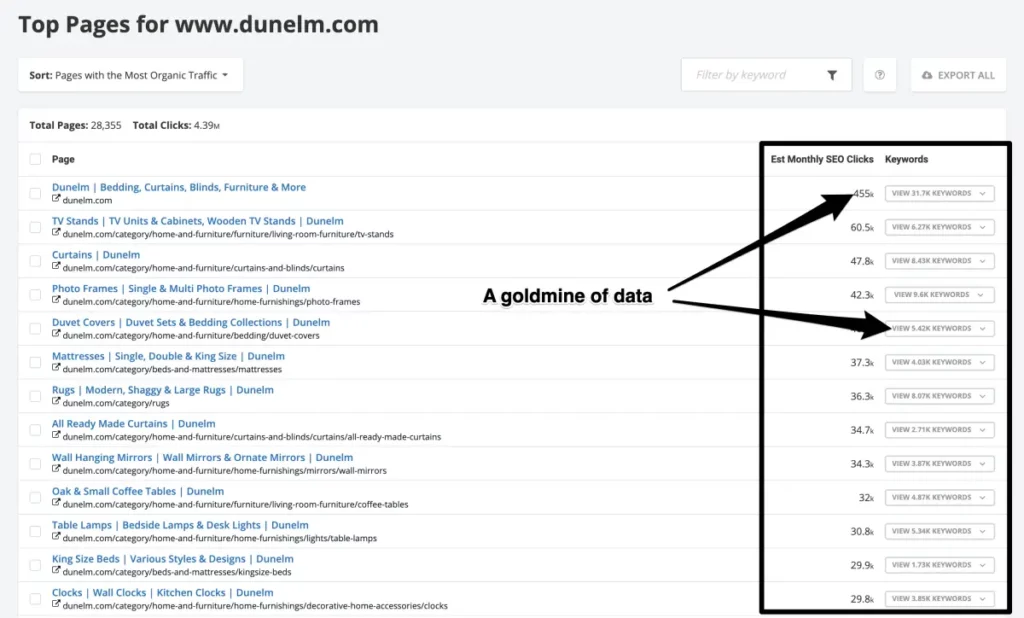Viewport: 1024px width, 618px height.
Task: Open View 4.87K Keywords dropdown
Action: [939, 498]
